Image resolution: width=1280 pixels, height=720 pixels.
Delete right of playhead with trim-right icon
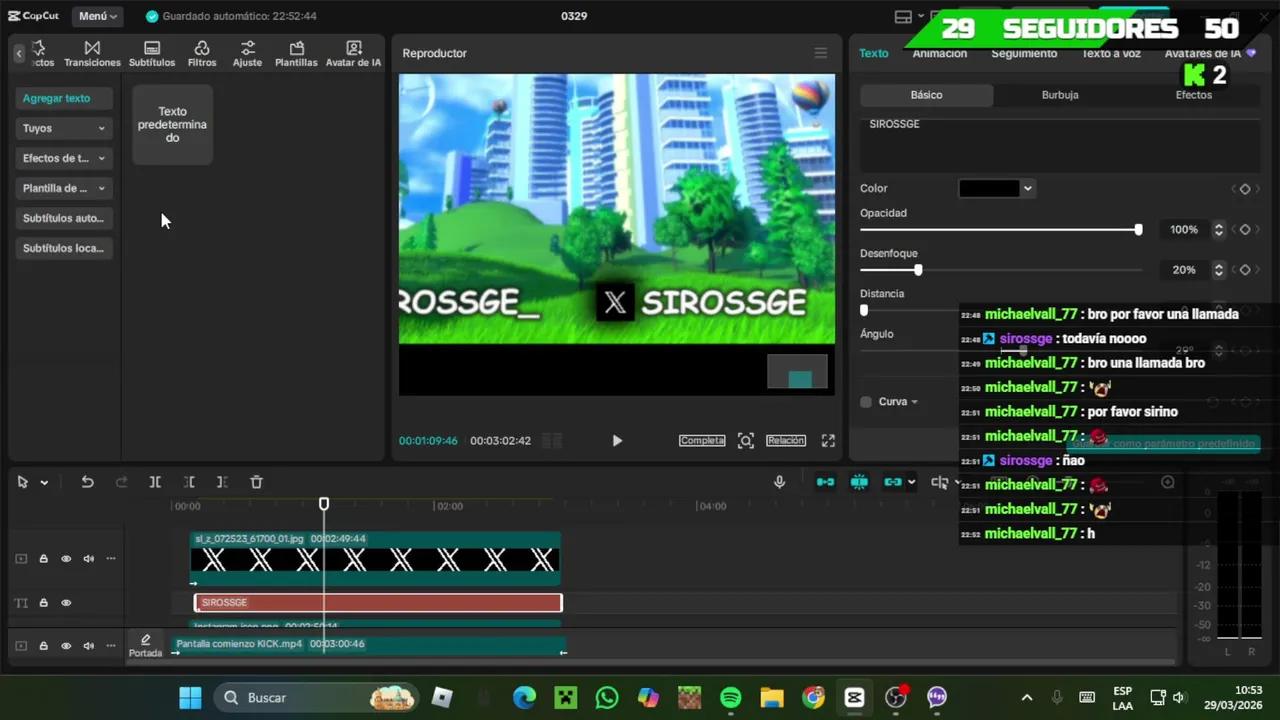point(222,482)
